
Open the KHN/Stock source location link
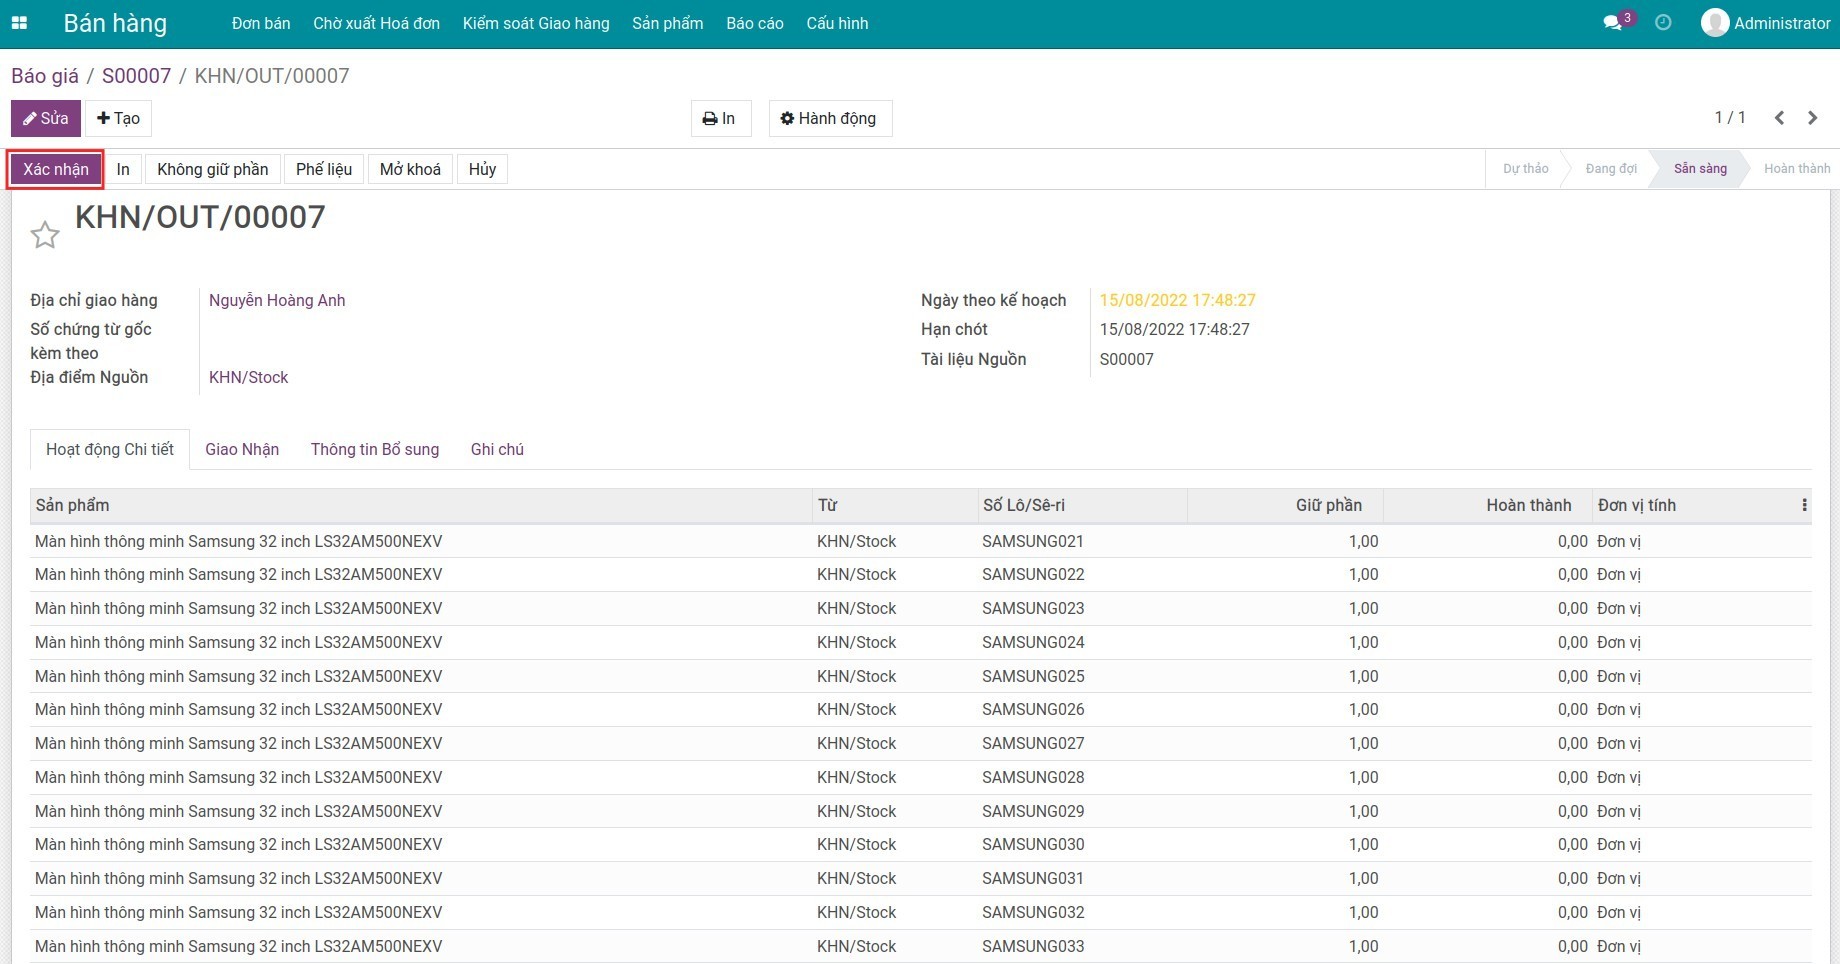pyautogui.click(x=248, y=377)
